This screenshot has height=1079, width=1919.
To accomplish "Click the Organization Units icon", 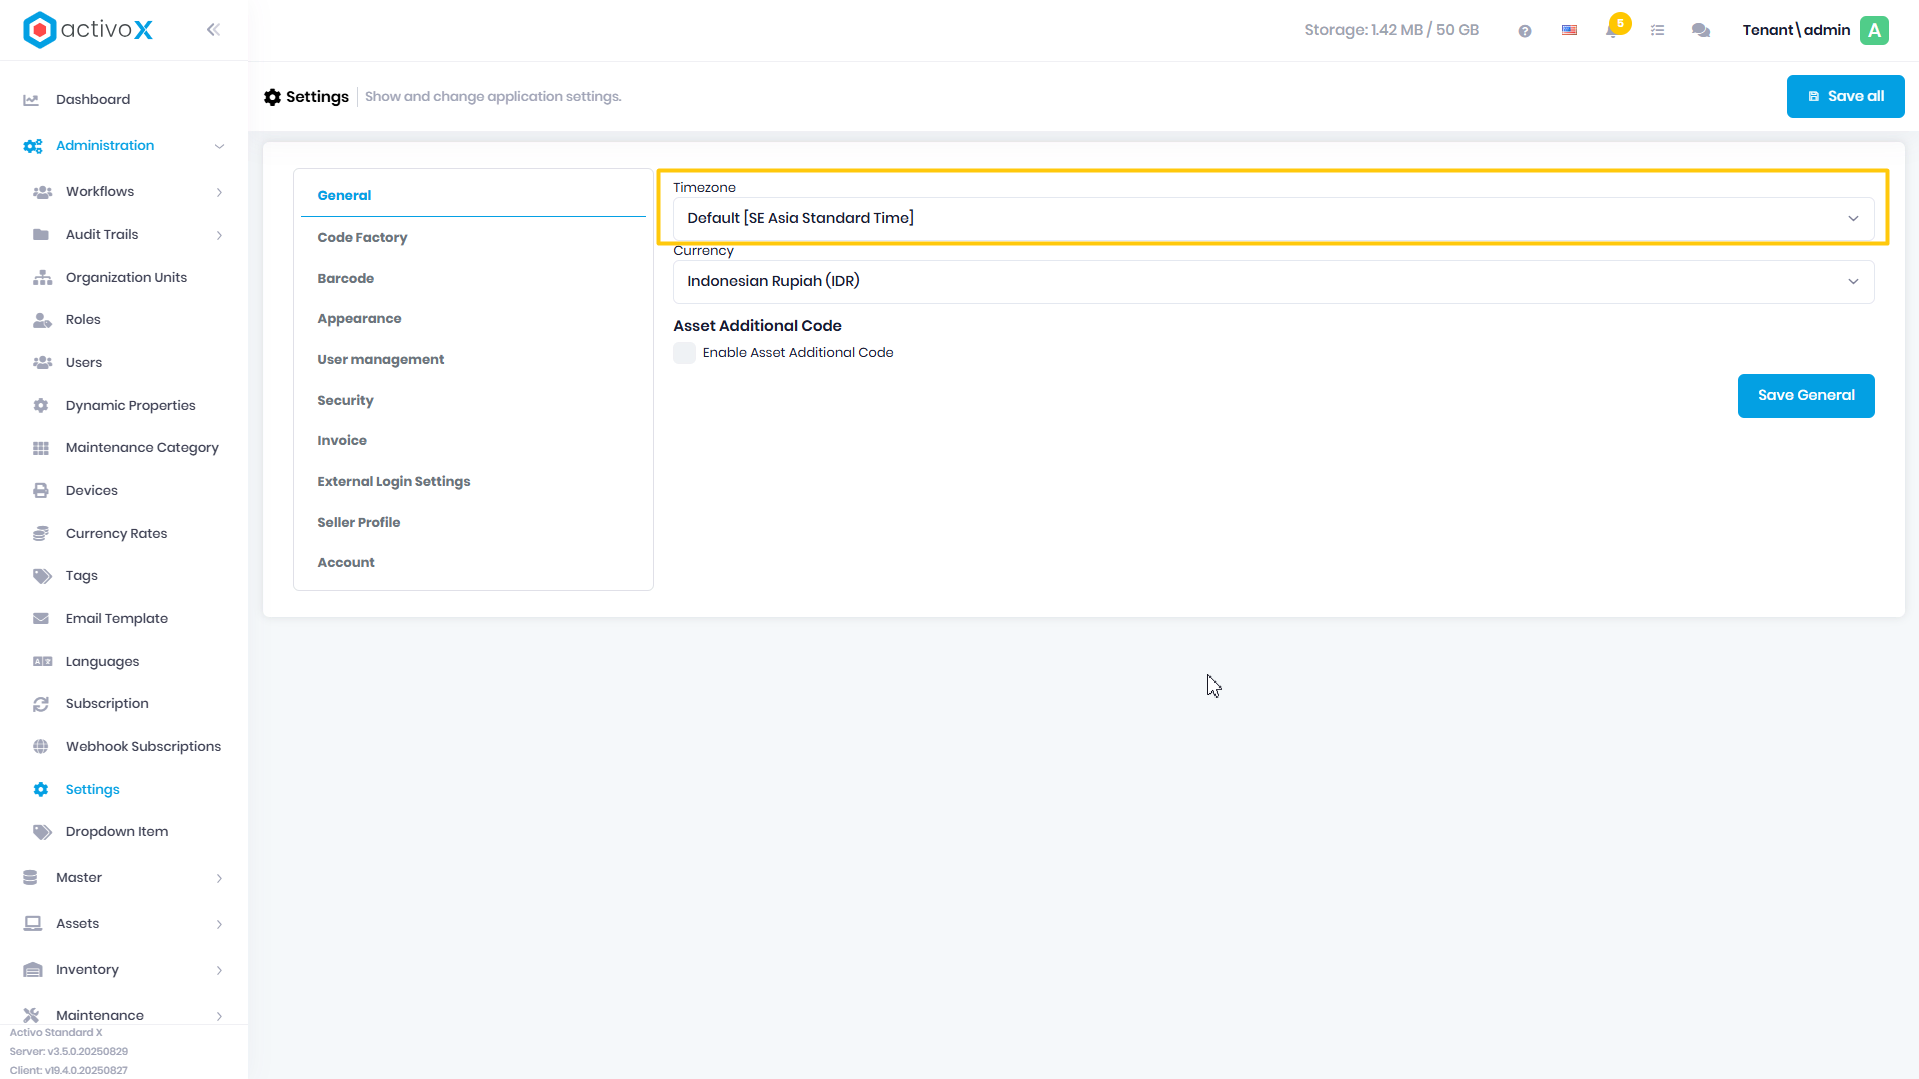I will point(42,278).
